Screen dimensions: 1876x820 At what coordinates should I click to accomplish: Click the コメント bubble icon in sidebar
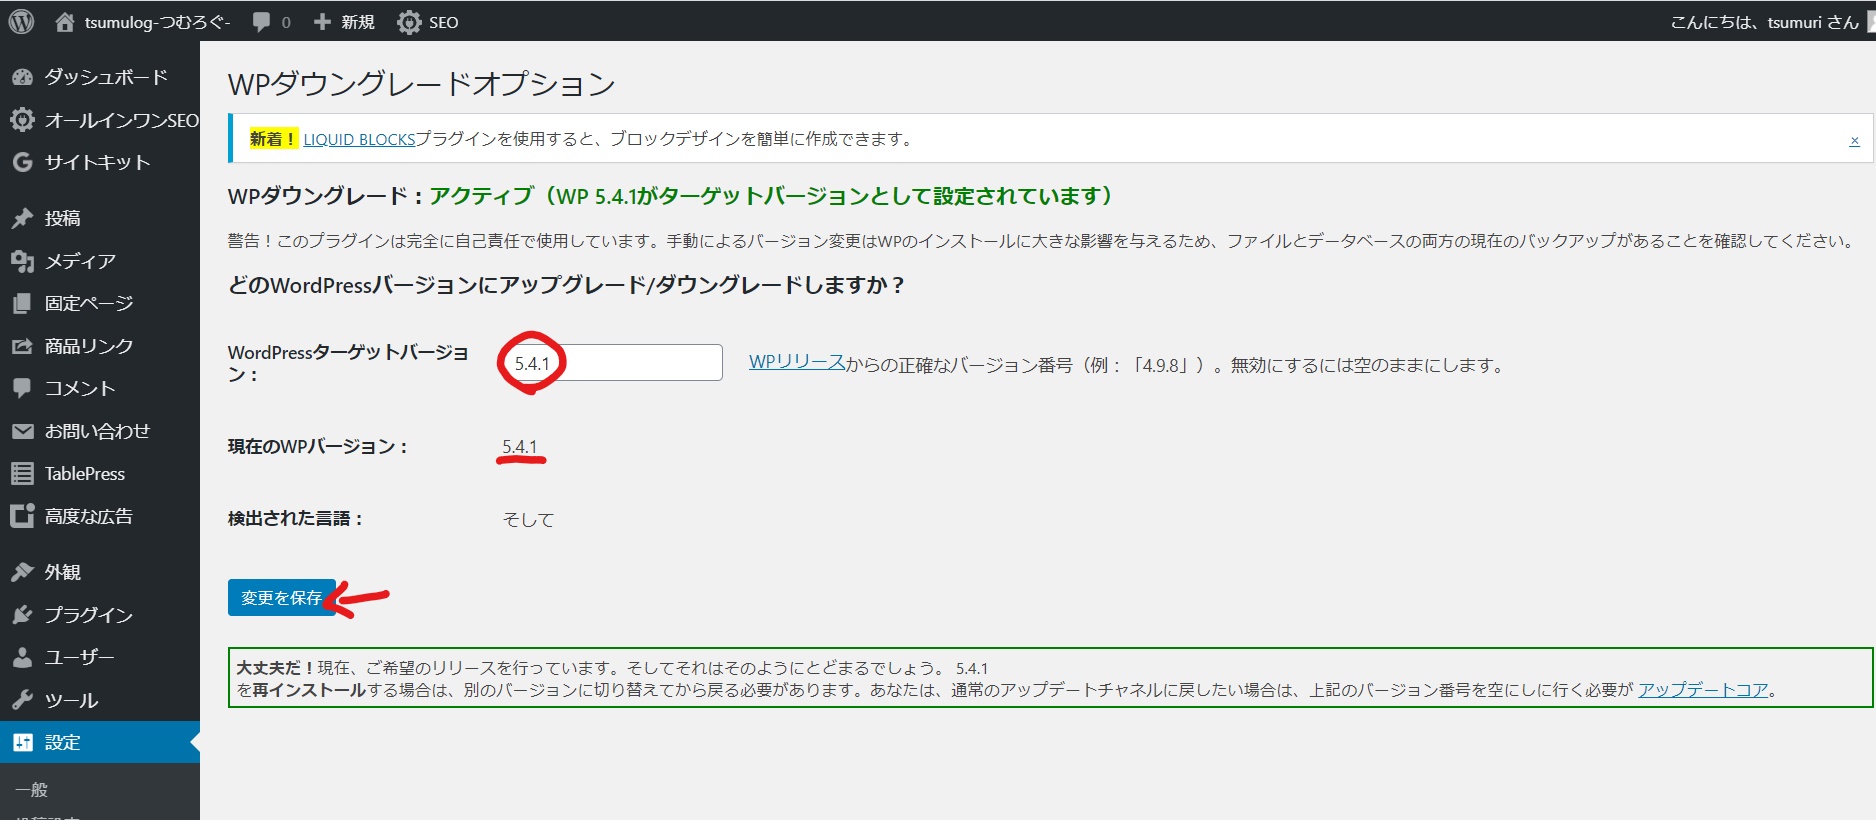[x=22, y=388]
